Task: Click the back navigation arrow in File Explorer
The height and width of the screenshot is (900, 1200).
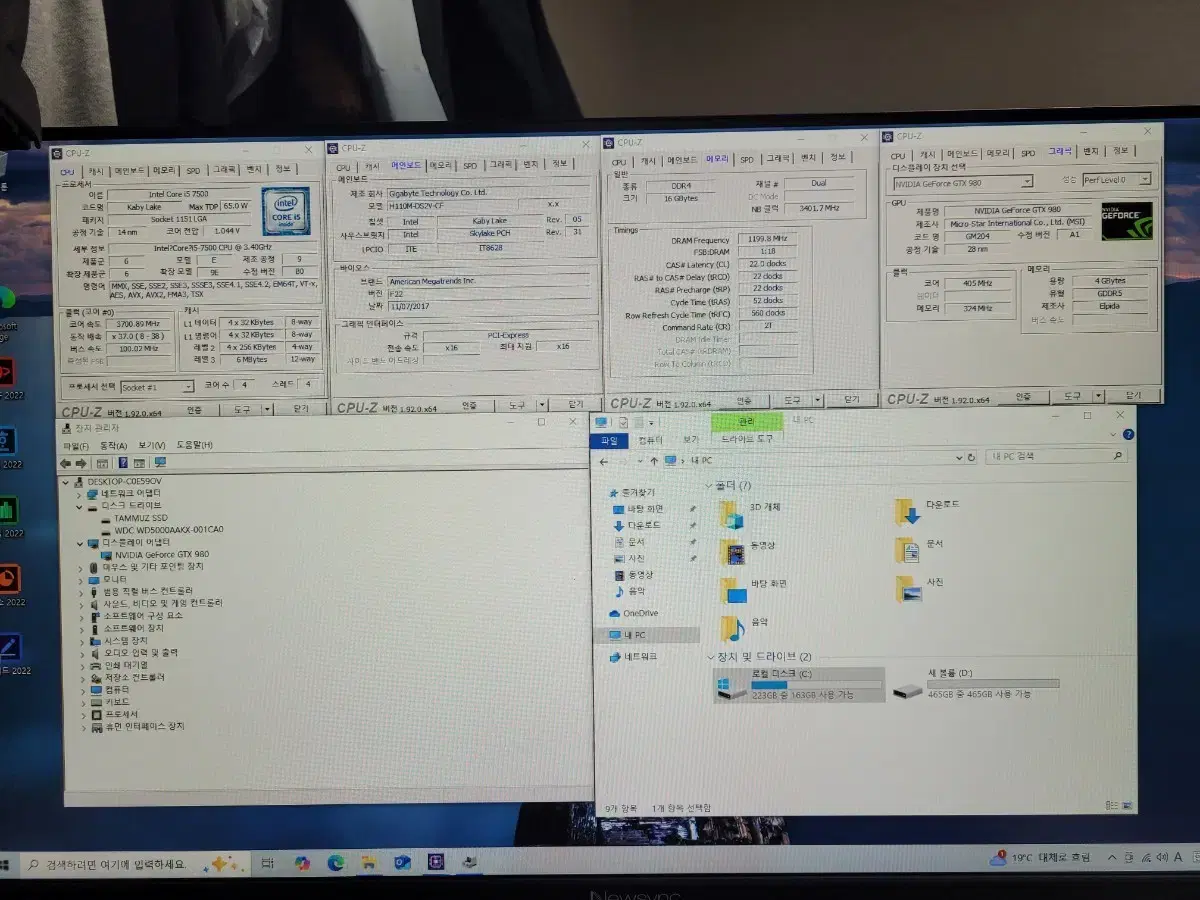Action: (x=603, y=459)
